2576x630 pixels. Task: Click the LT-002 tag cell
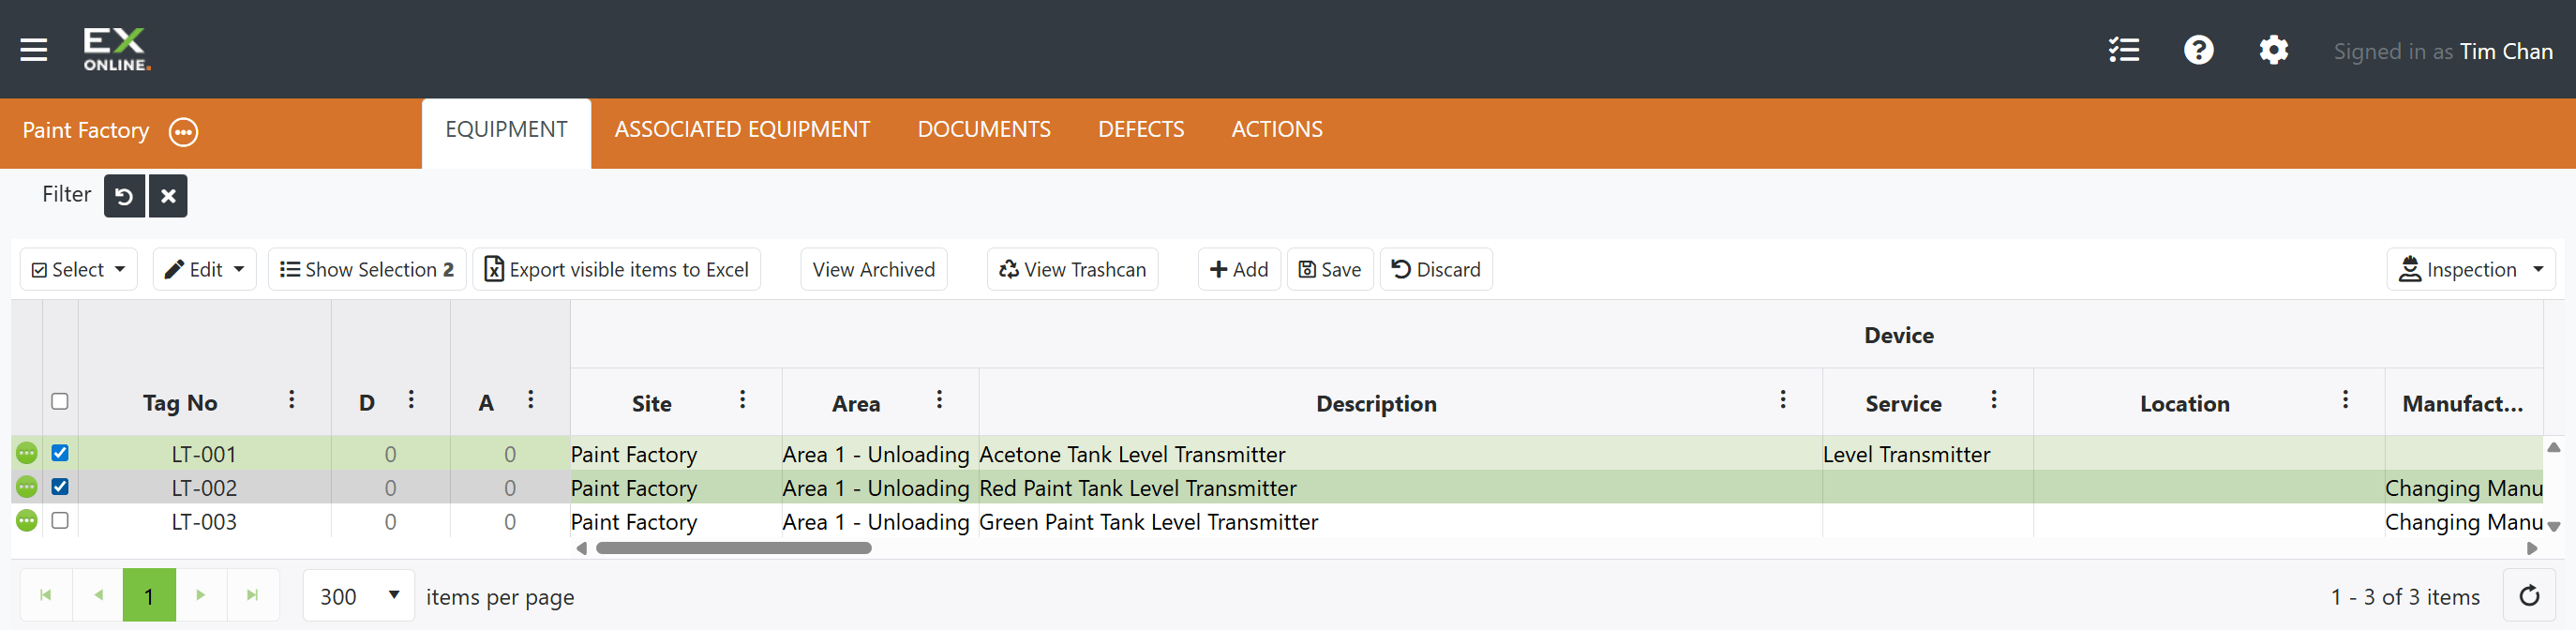click(x=204, y=488)
